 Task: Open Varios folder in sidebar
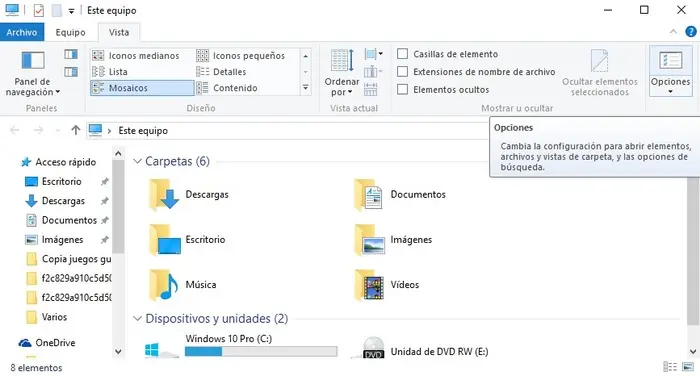tap(54, 317)
